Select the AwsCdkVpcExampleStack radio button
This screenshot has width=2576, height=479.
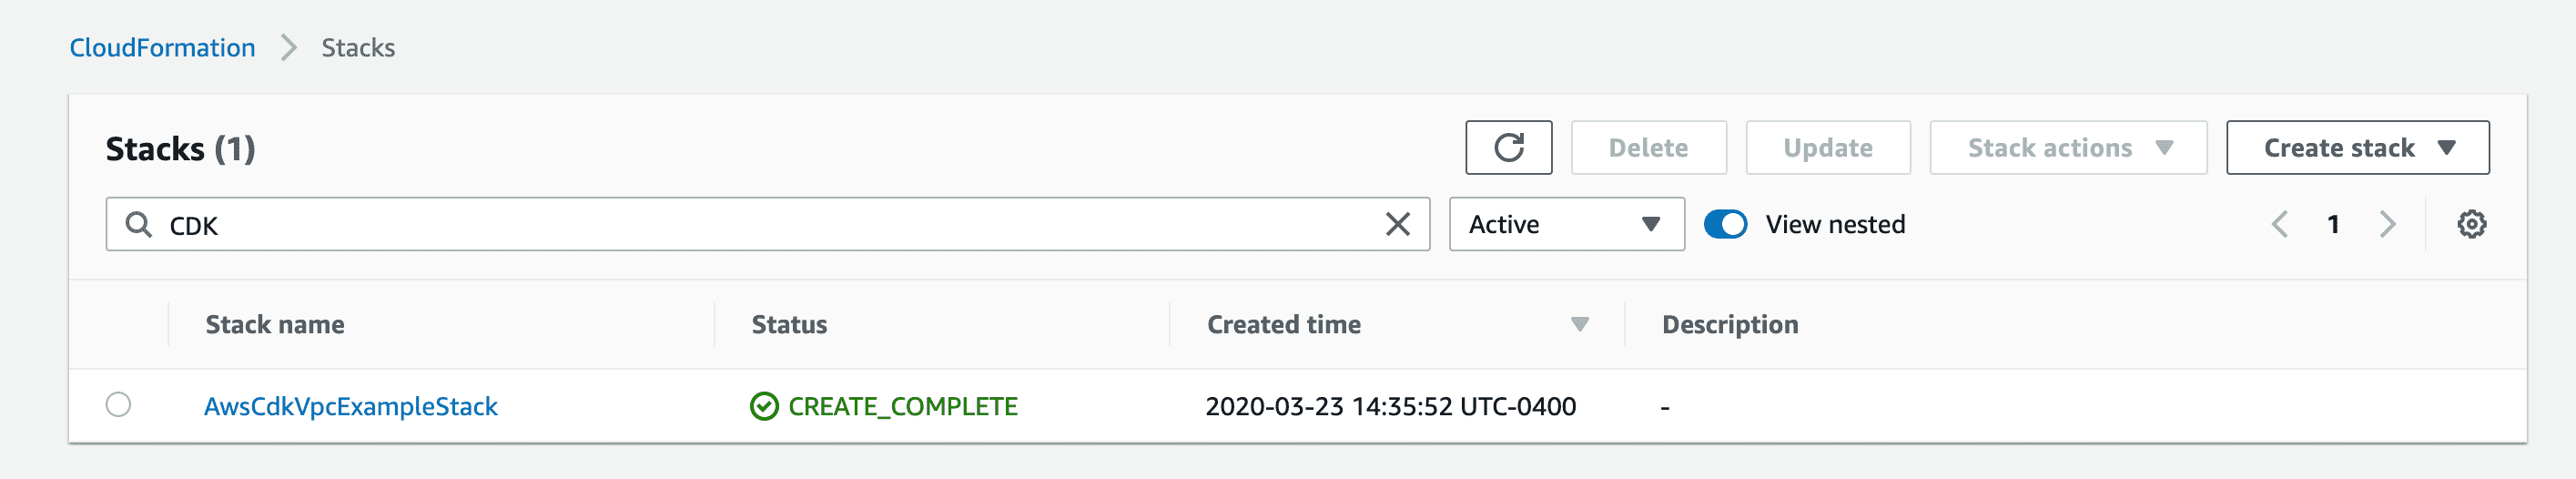[x=118, y=404]
